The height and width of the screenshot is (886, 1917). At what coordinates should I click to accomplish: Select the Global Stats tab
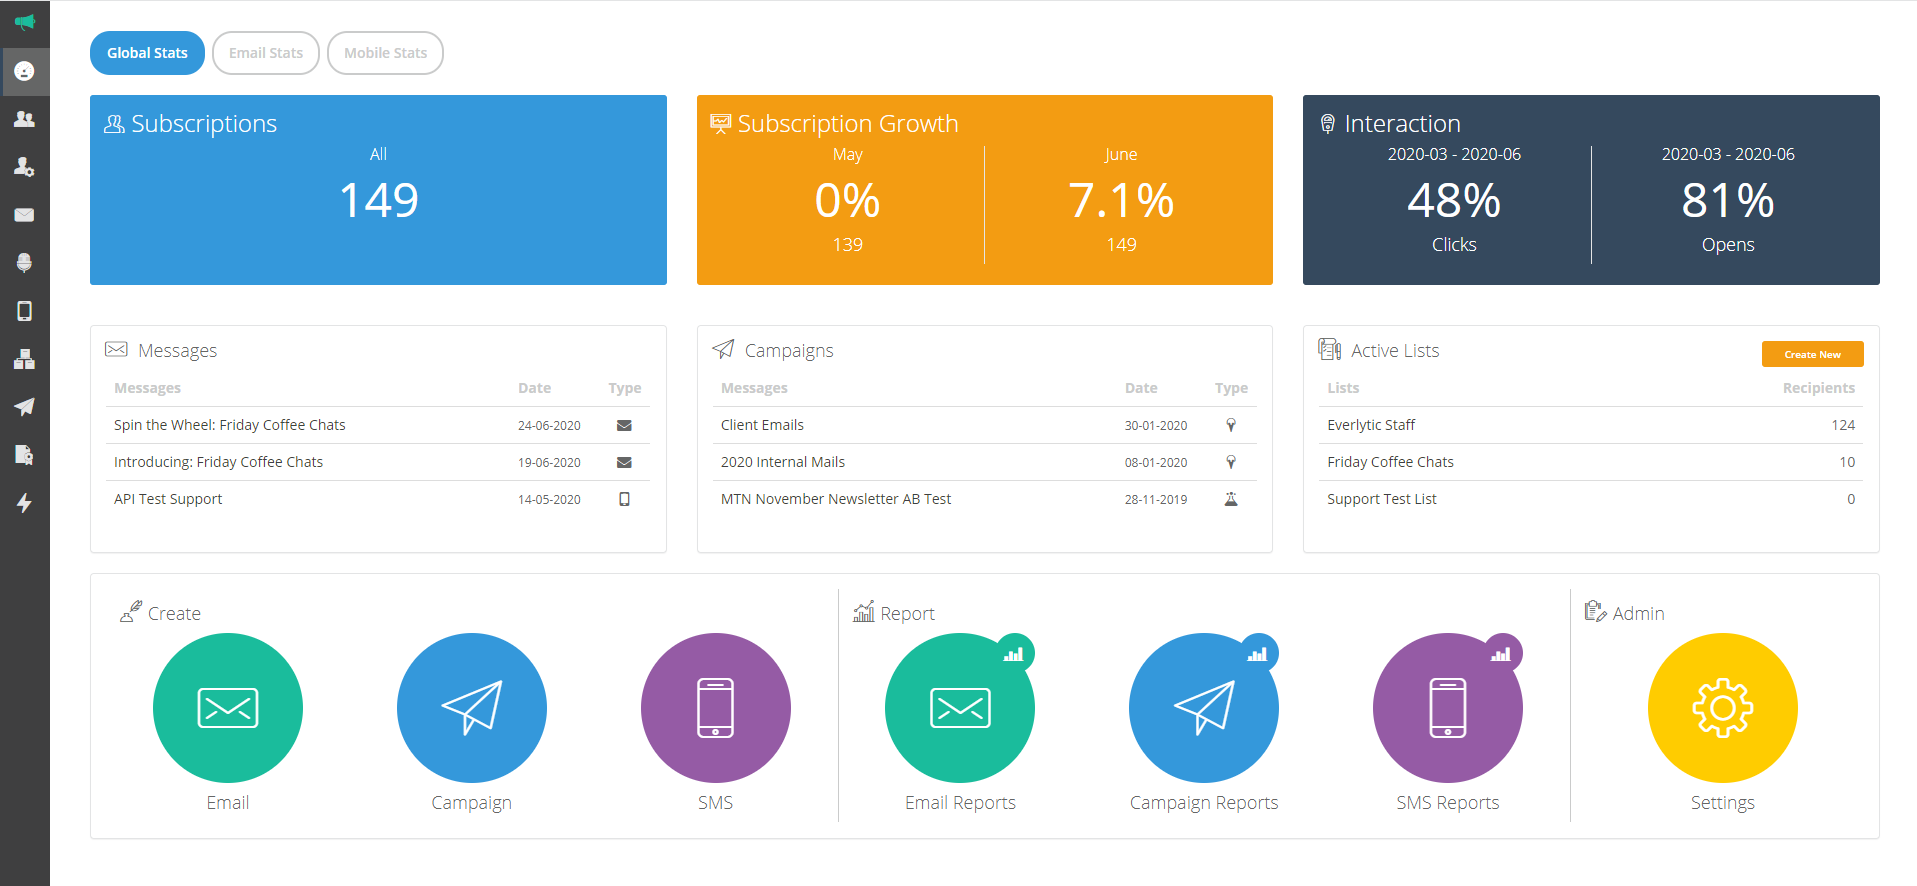(147, 53)
